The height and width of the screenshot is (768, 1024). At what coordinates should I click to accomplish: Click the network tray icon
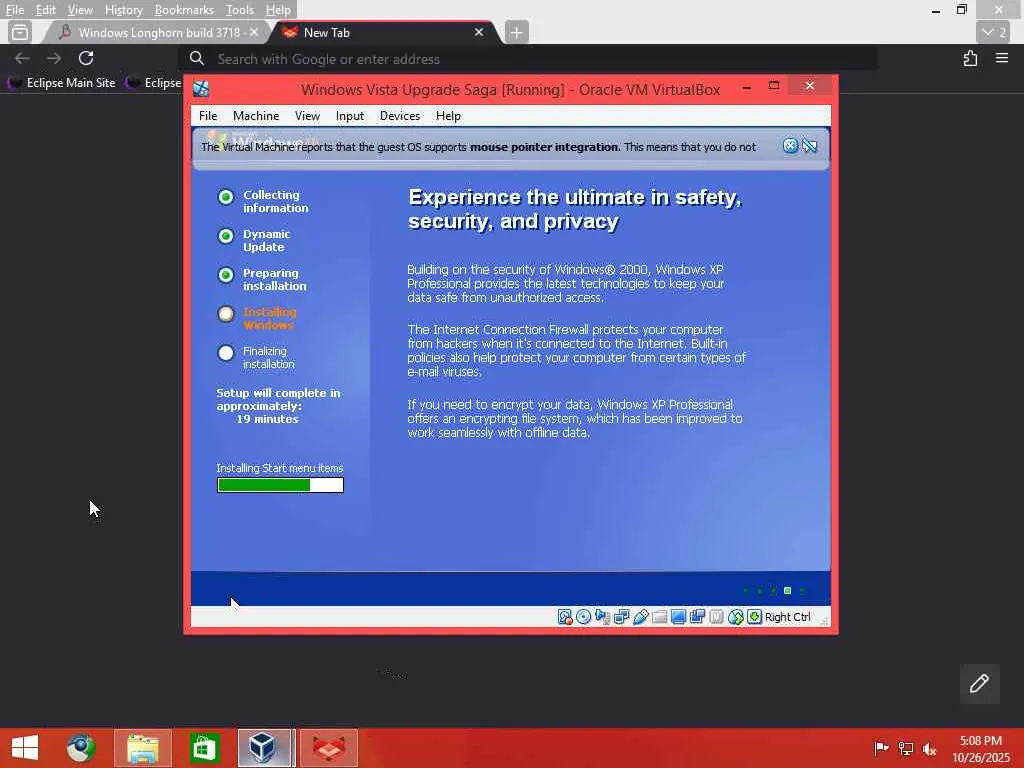coord(905,748)
